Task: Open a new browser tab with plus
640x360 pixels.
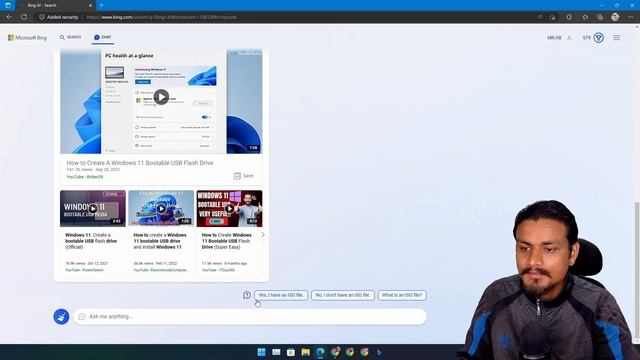Action: pyautogui.click(x=102, y=5)
